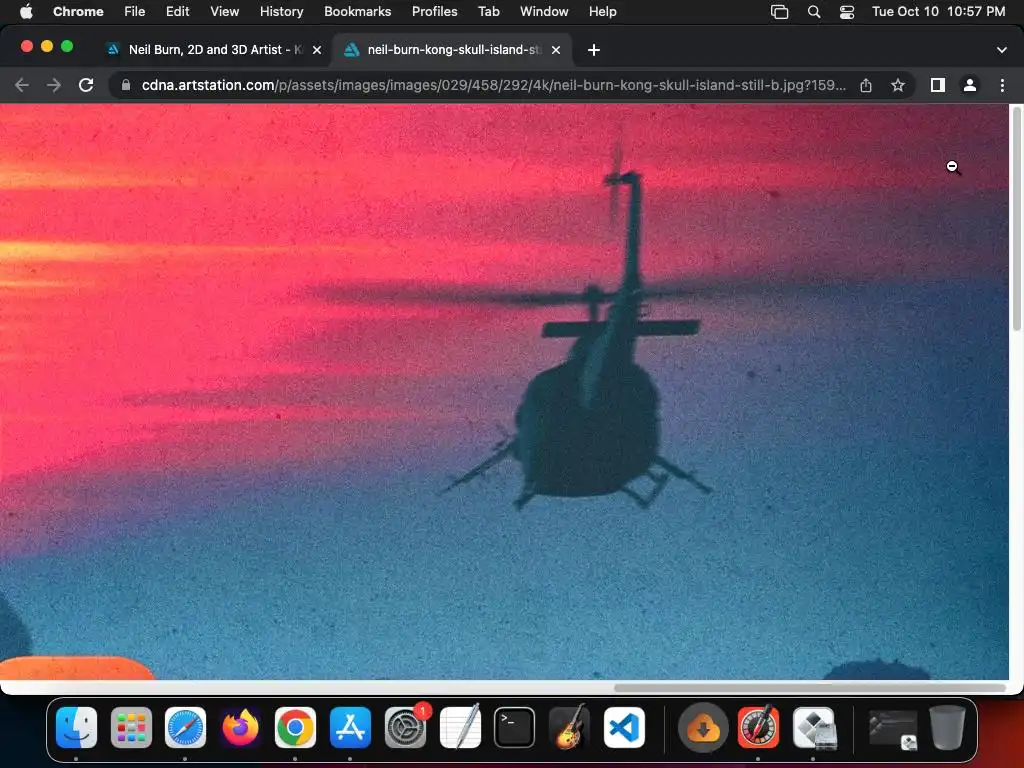Open the Help menu

(602, 12)
